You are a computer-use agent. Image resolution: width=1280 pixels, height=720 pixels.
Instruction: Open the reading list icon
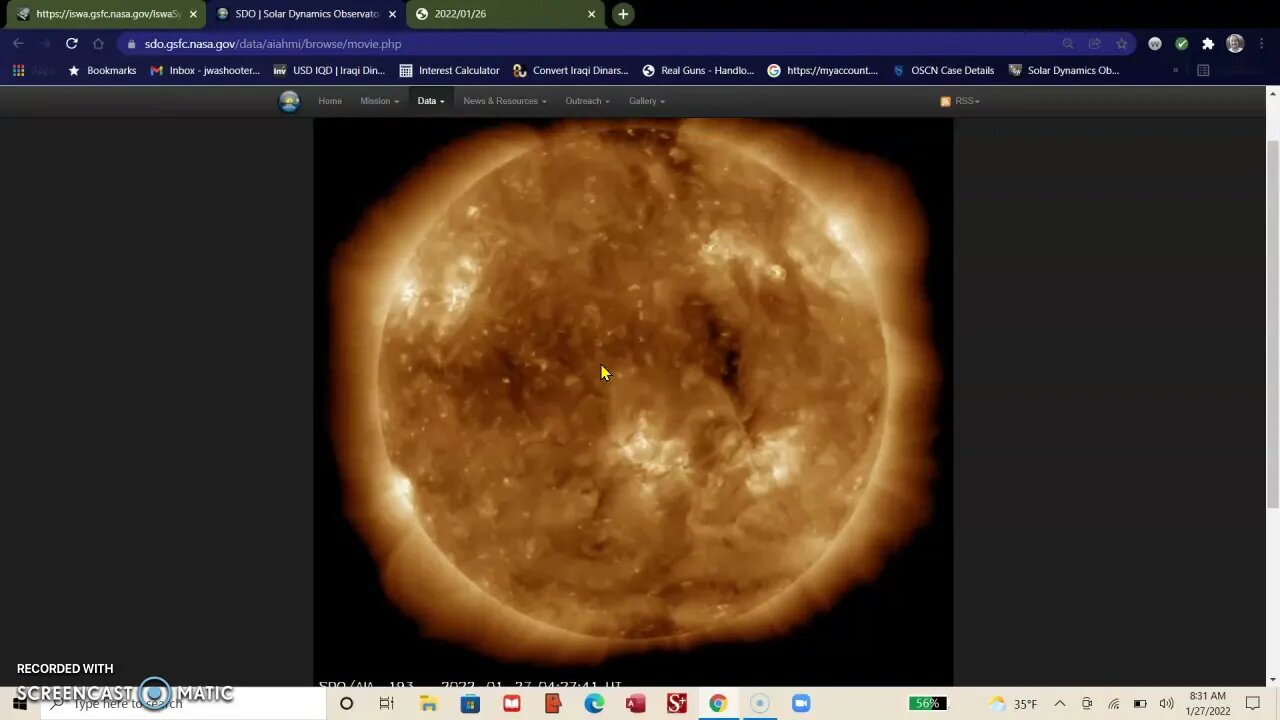[x=1203, y=71]
